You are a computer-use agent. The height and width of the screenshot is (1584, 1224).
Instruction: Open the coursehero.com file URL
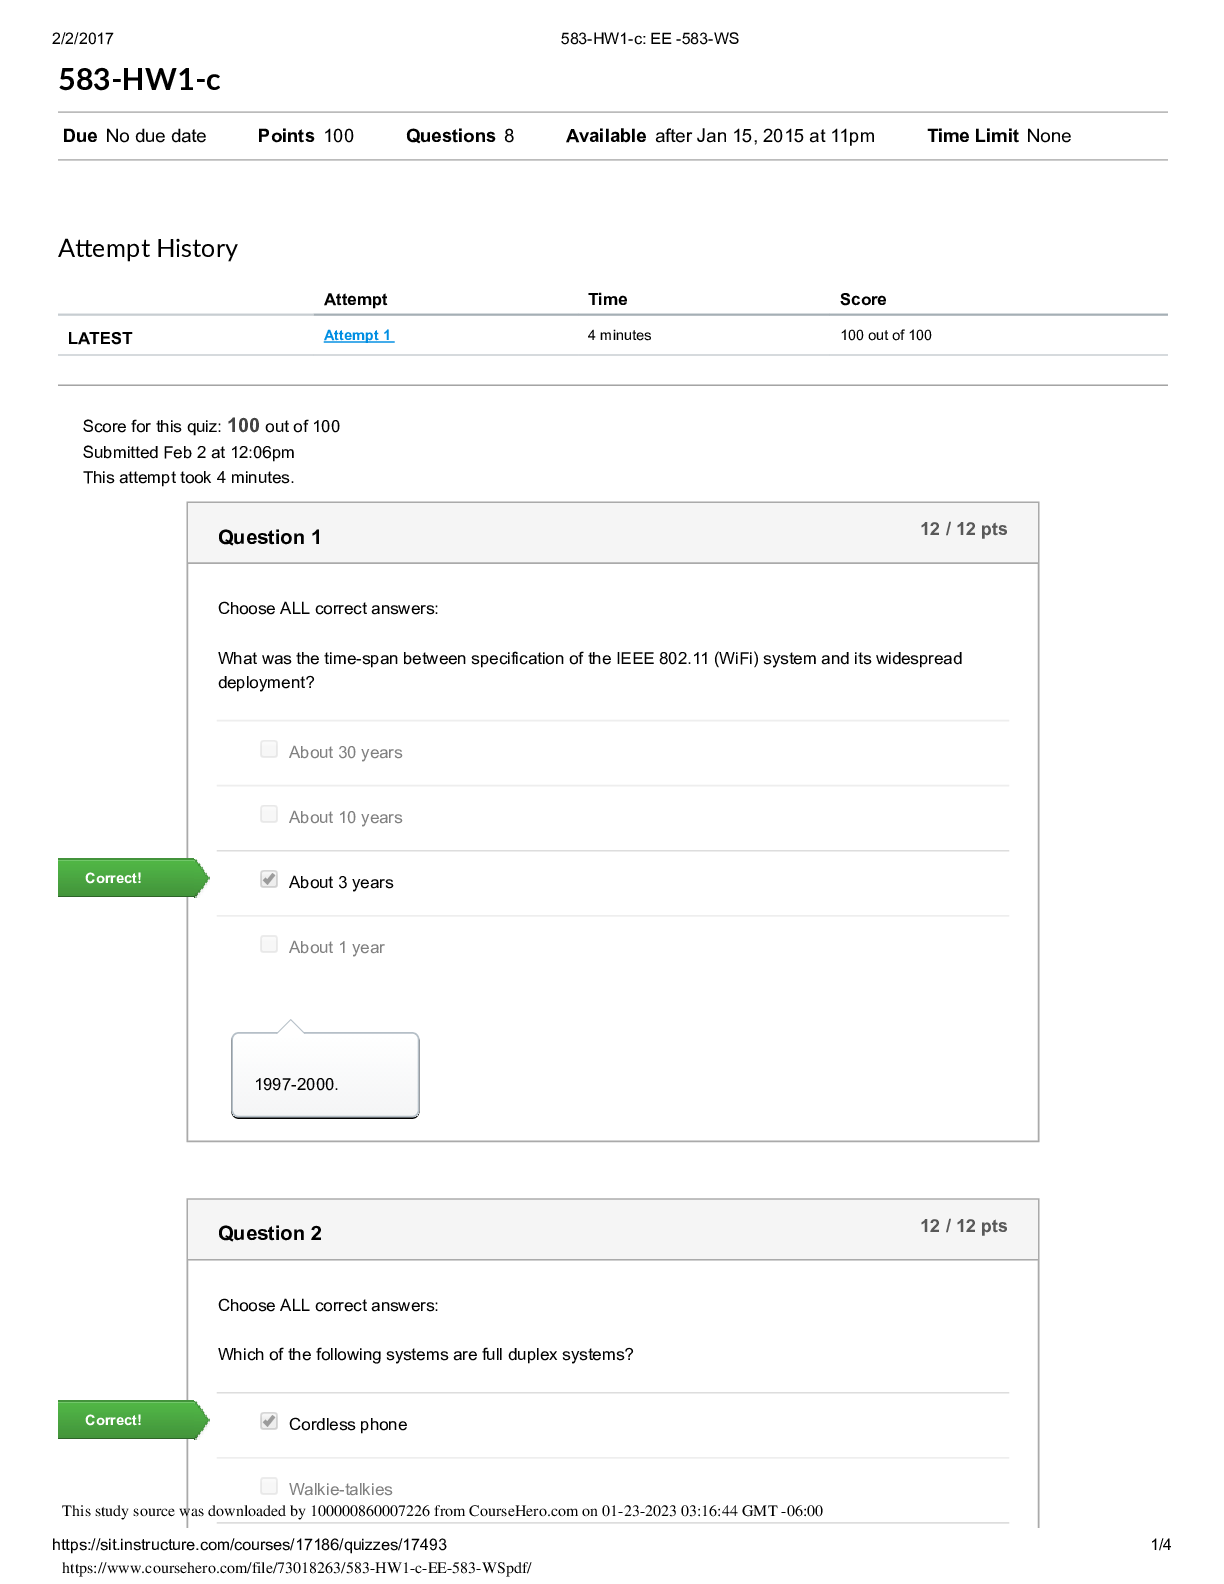pos(296,1568)
